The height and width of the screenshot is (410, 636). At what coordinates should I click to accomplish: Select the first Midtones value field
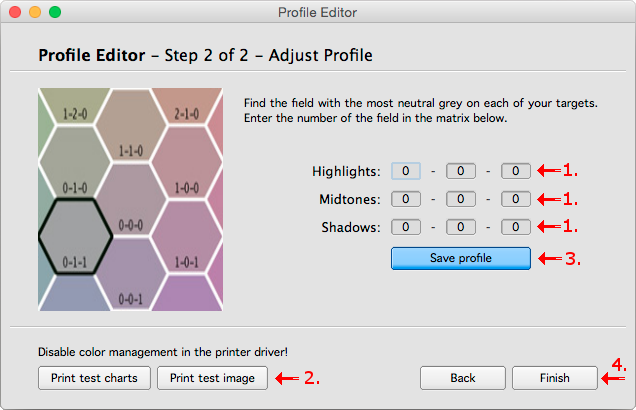coord(405,199)
